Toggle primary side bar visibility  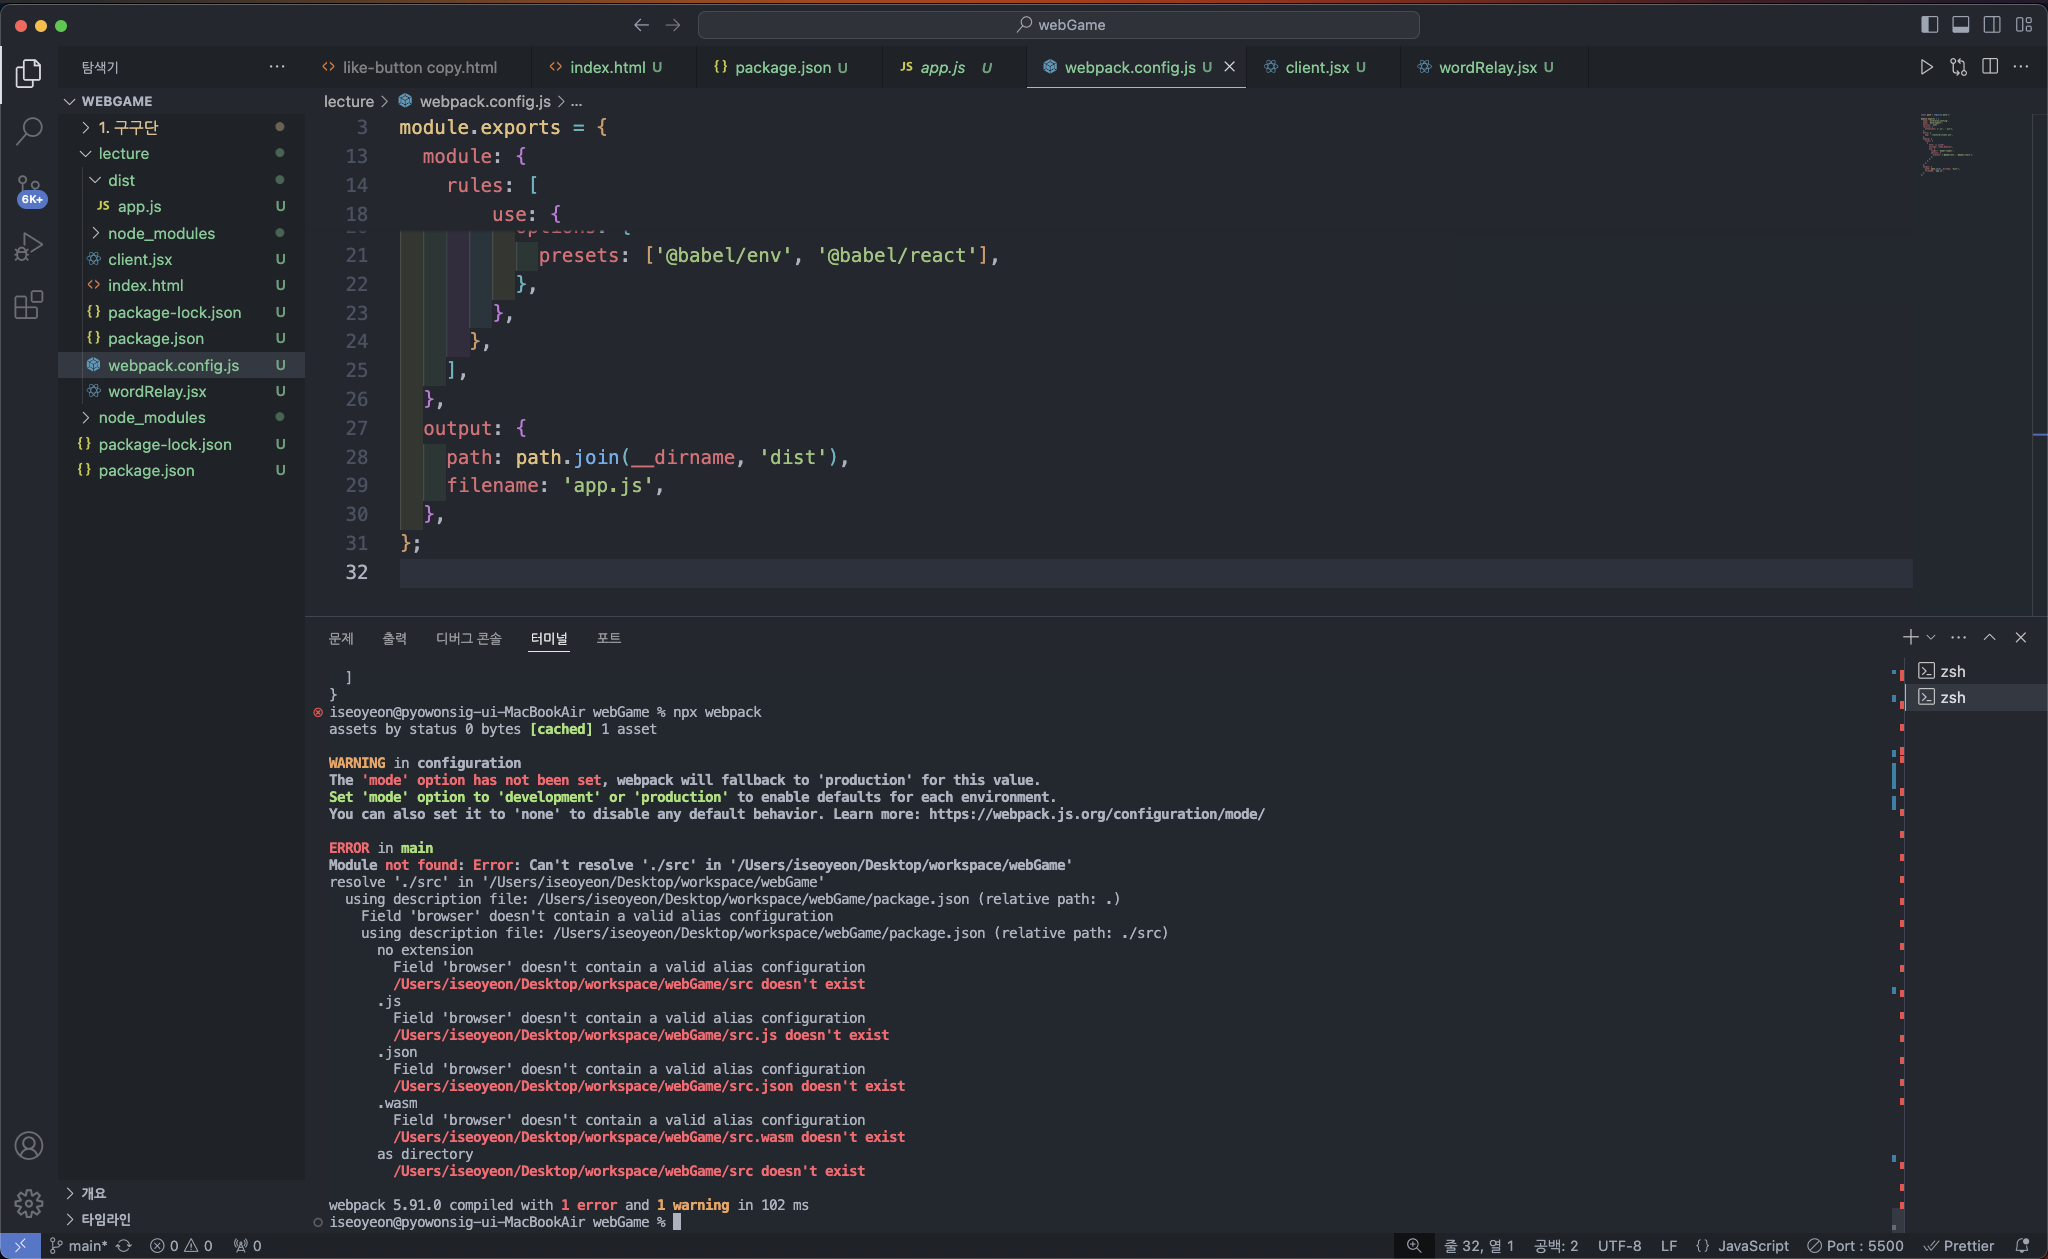[1930, 25]
